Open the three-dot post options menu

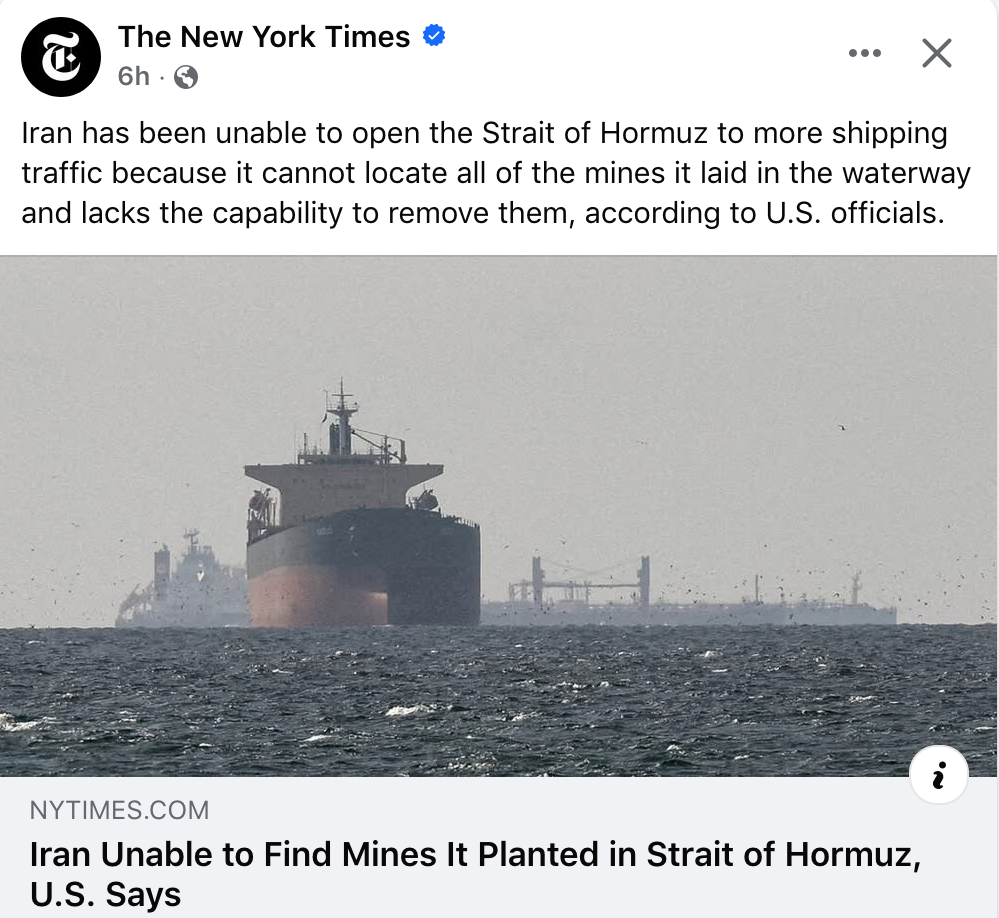pyautogui.click(x=864, y=53)
